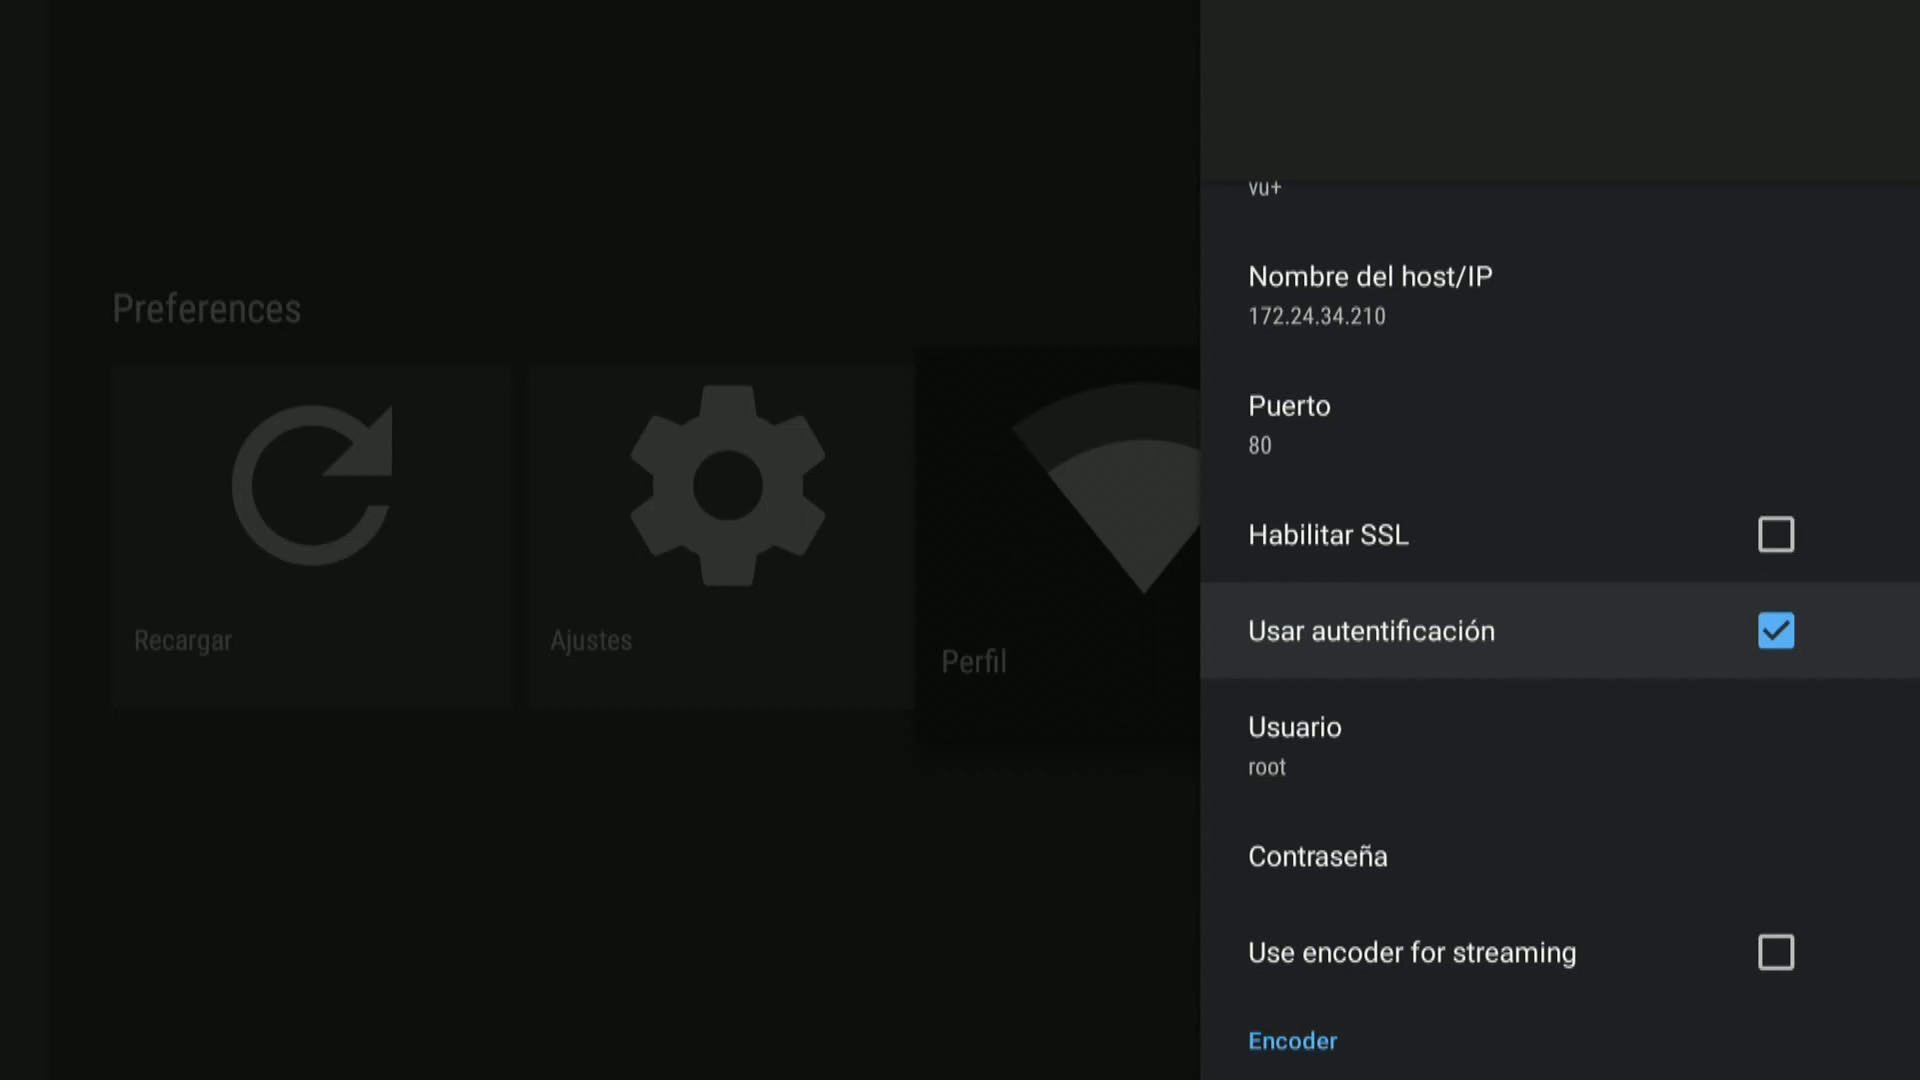Click the port value 80
Viewport: 1920px width, 1080px height.
tap(1260, 446)
